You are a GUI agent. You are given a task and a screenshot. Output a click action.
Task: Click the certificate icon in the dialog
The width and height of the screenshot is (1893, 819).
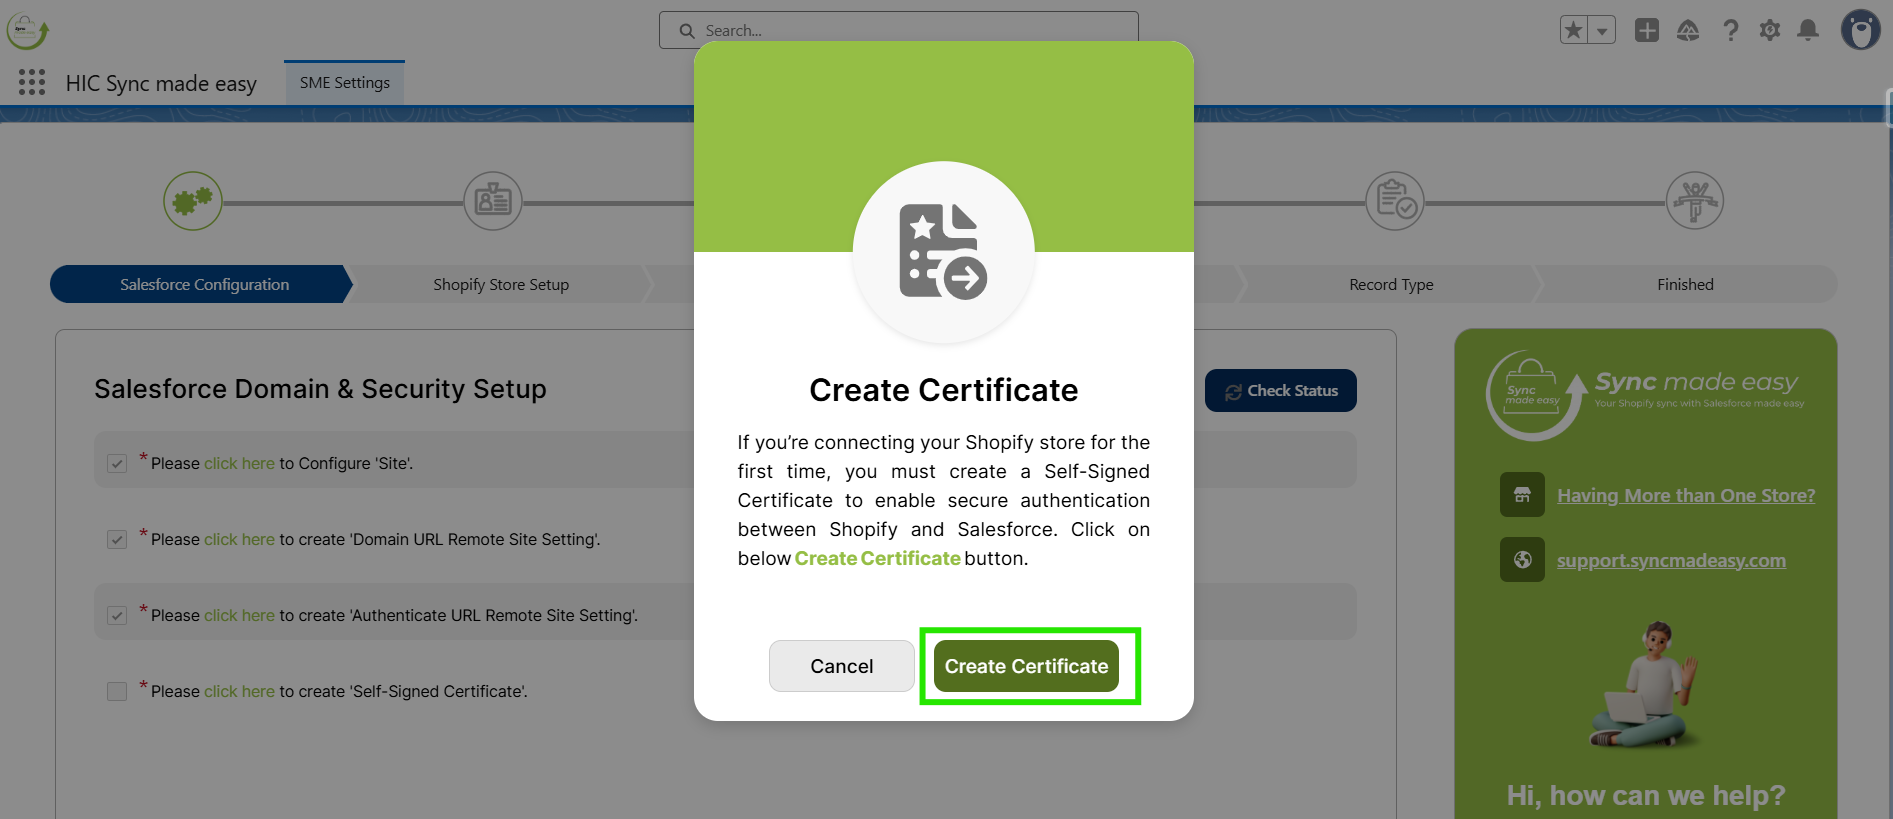[943, 252]
